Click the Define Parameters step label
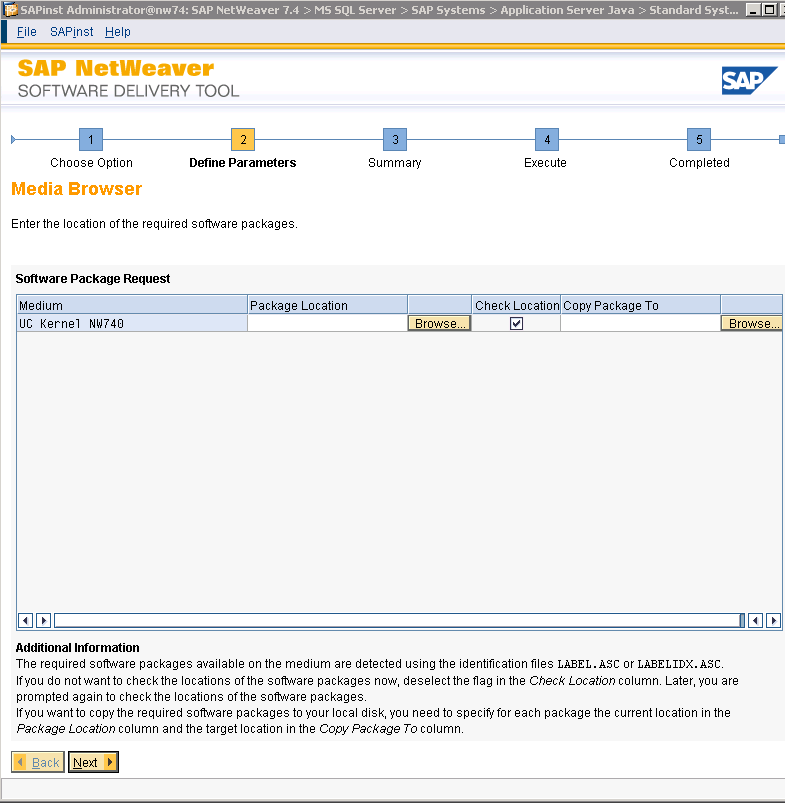The height and width of the screenshot is (803, 785). pyautogui.click(x=243, y=162)
